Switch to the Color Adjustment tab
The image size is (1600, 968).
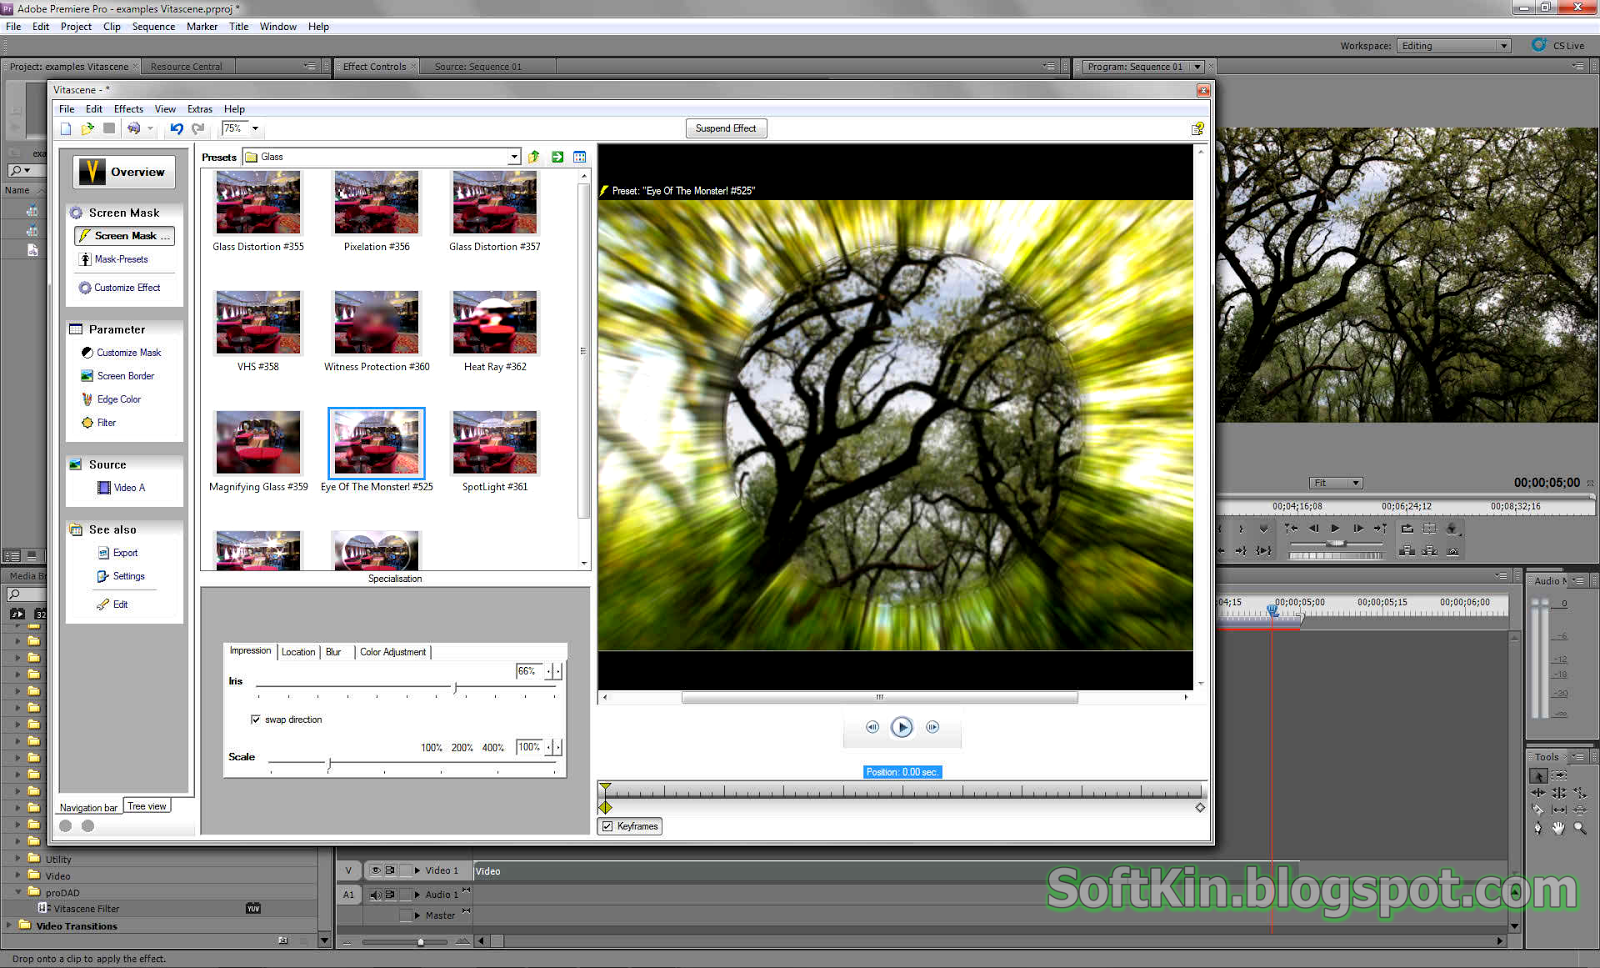(x=393, y=652)
